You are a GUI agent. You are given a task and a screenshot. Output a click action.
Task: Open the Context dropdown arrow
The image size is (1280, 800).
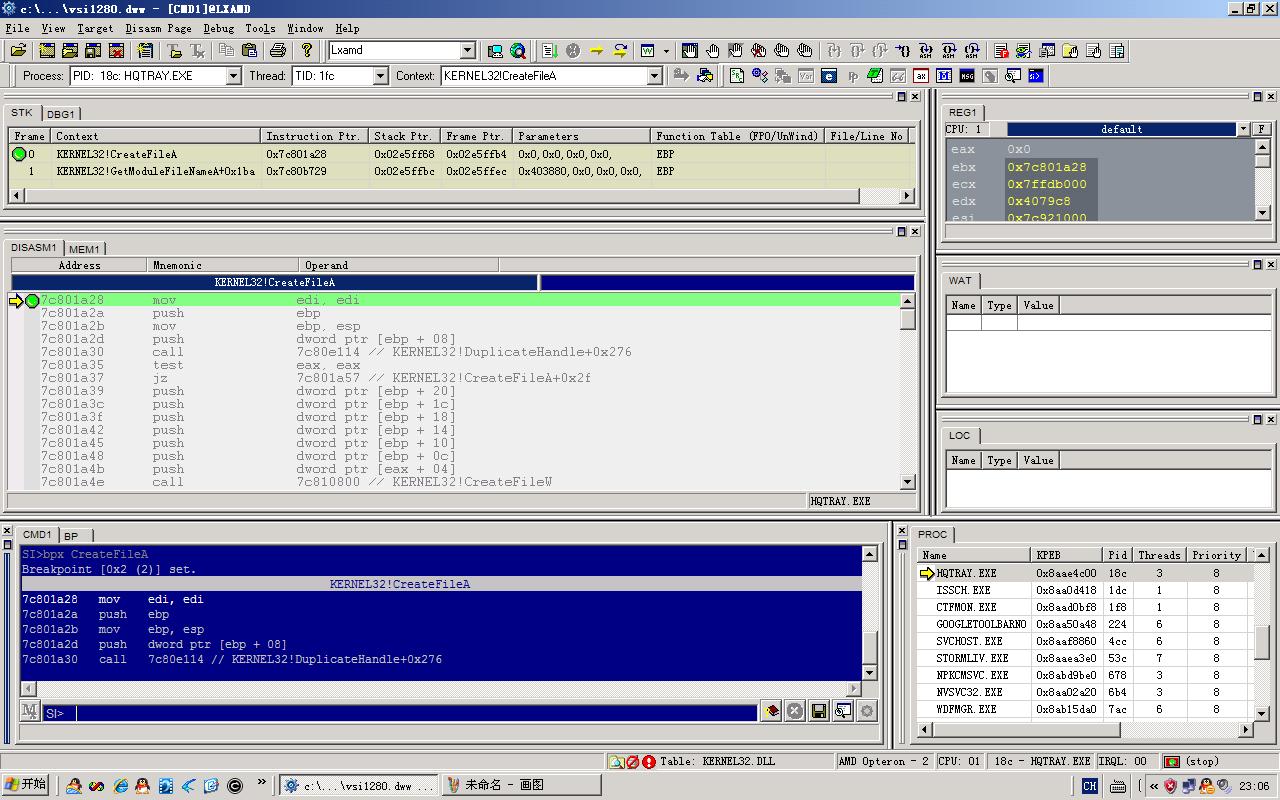[x=655, y=76]
